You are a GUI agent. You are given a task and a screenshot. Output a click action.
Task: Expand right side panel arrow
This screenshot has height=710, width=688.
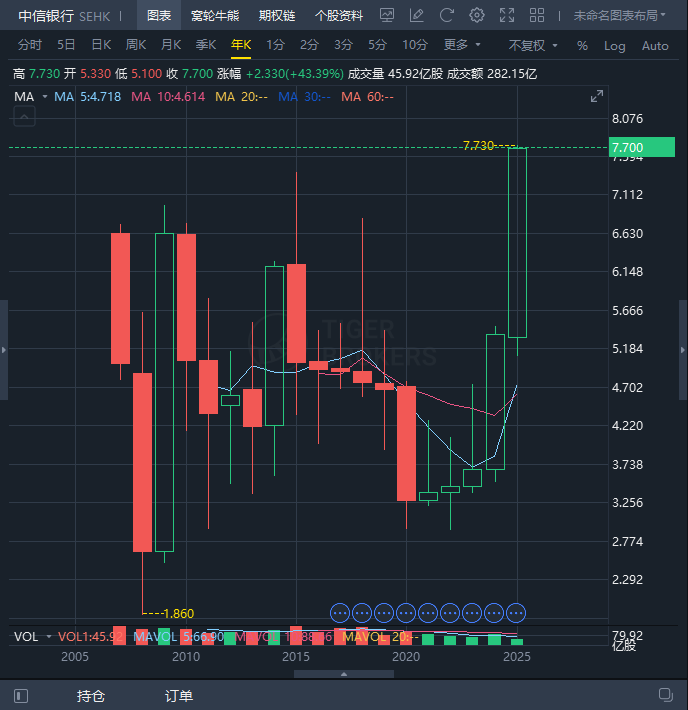683,350
